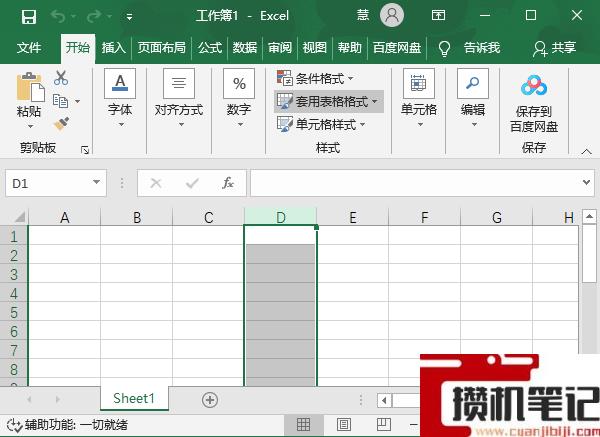
Task: Switch to Page Layout view icon
Action: coord(344,424)
